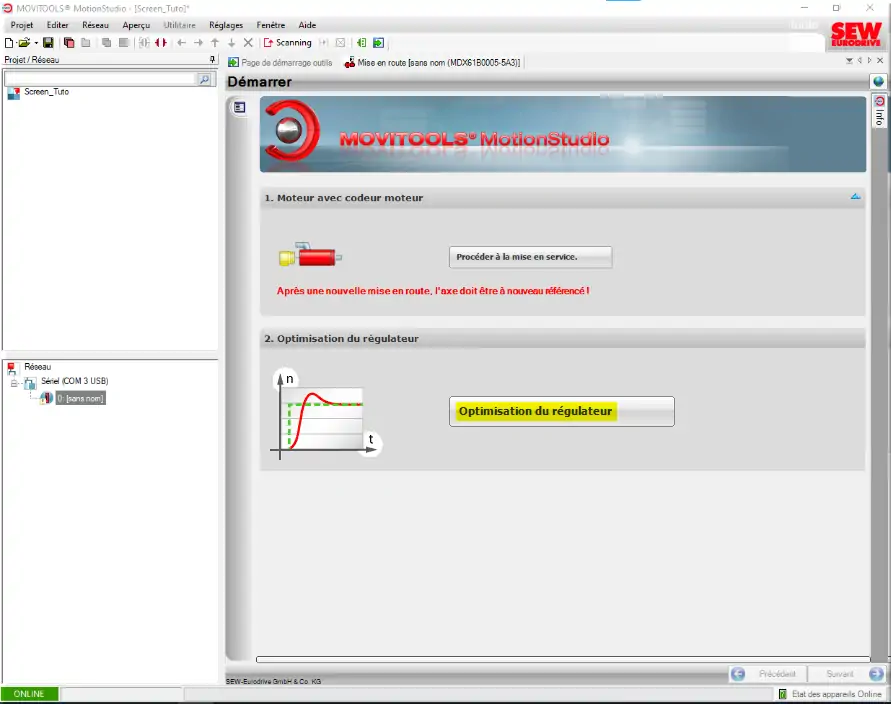Open the folder dropdown arrow in the toolbar
891x704 pixels.
[36, 43]
